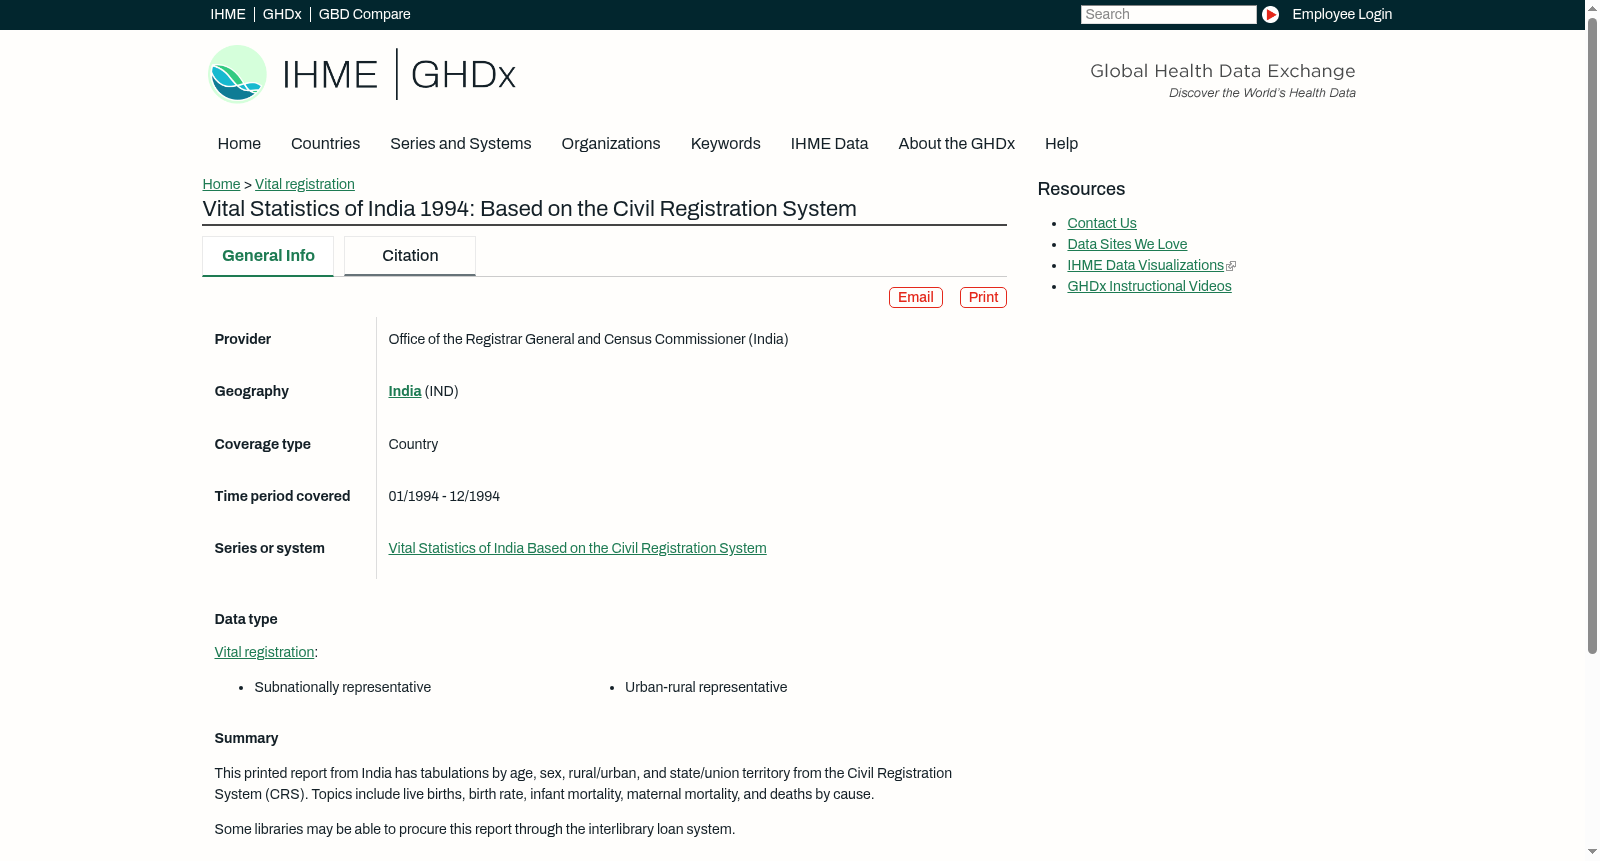Open GHDx Instructional Videos link
Viewport: 1600px width, 861px height.
1149,286
